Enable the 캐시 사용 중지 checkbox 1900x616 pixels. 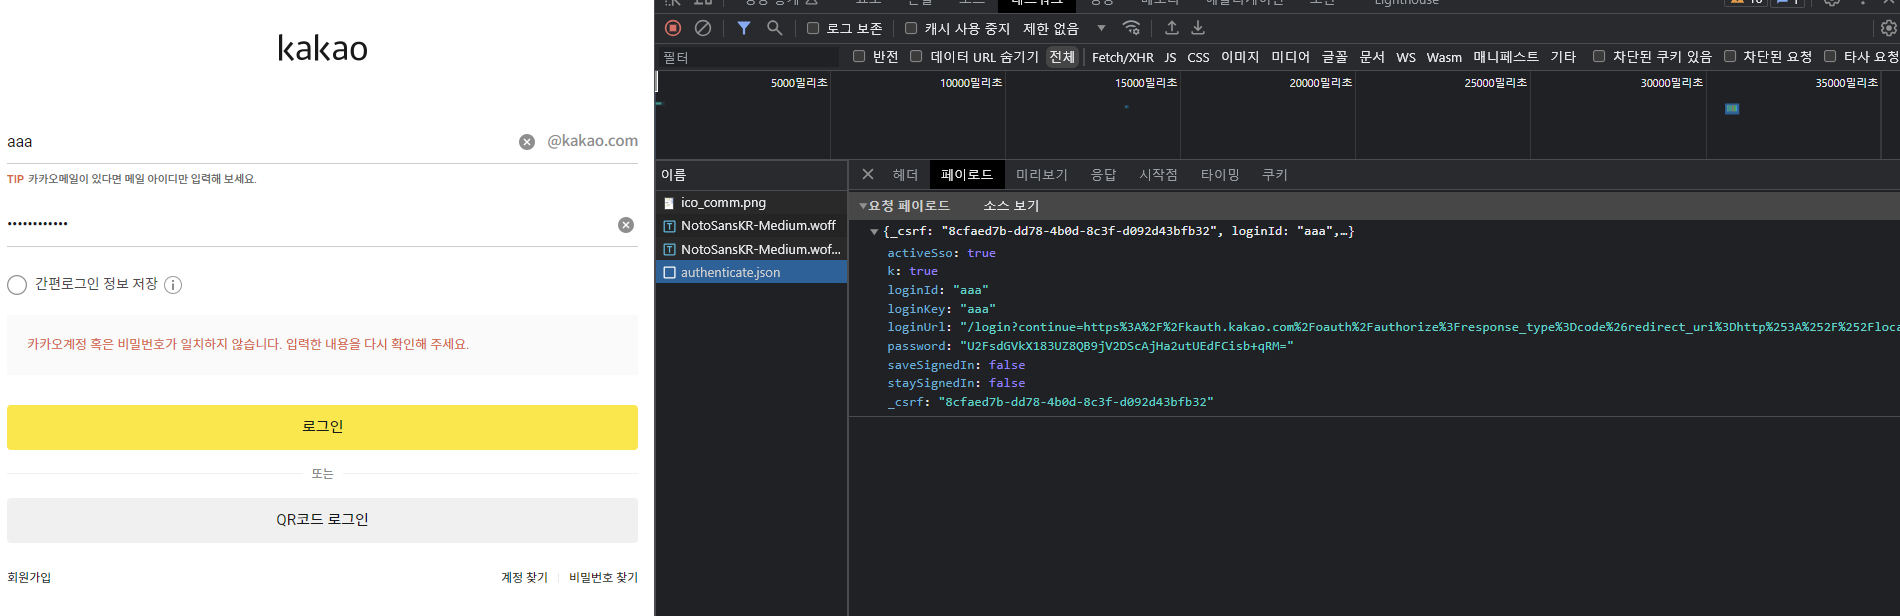tap(911, 28)
